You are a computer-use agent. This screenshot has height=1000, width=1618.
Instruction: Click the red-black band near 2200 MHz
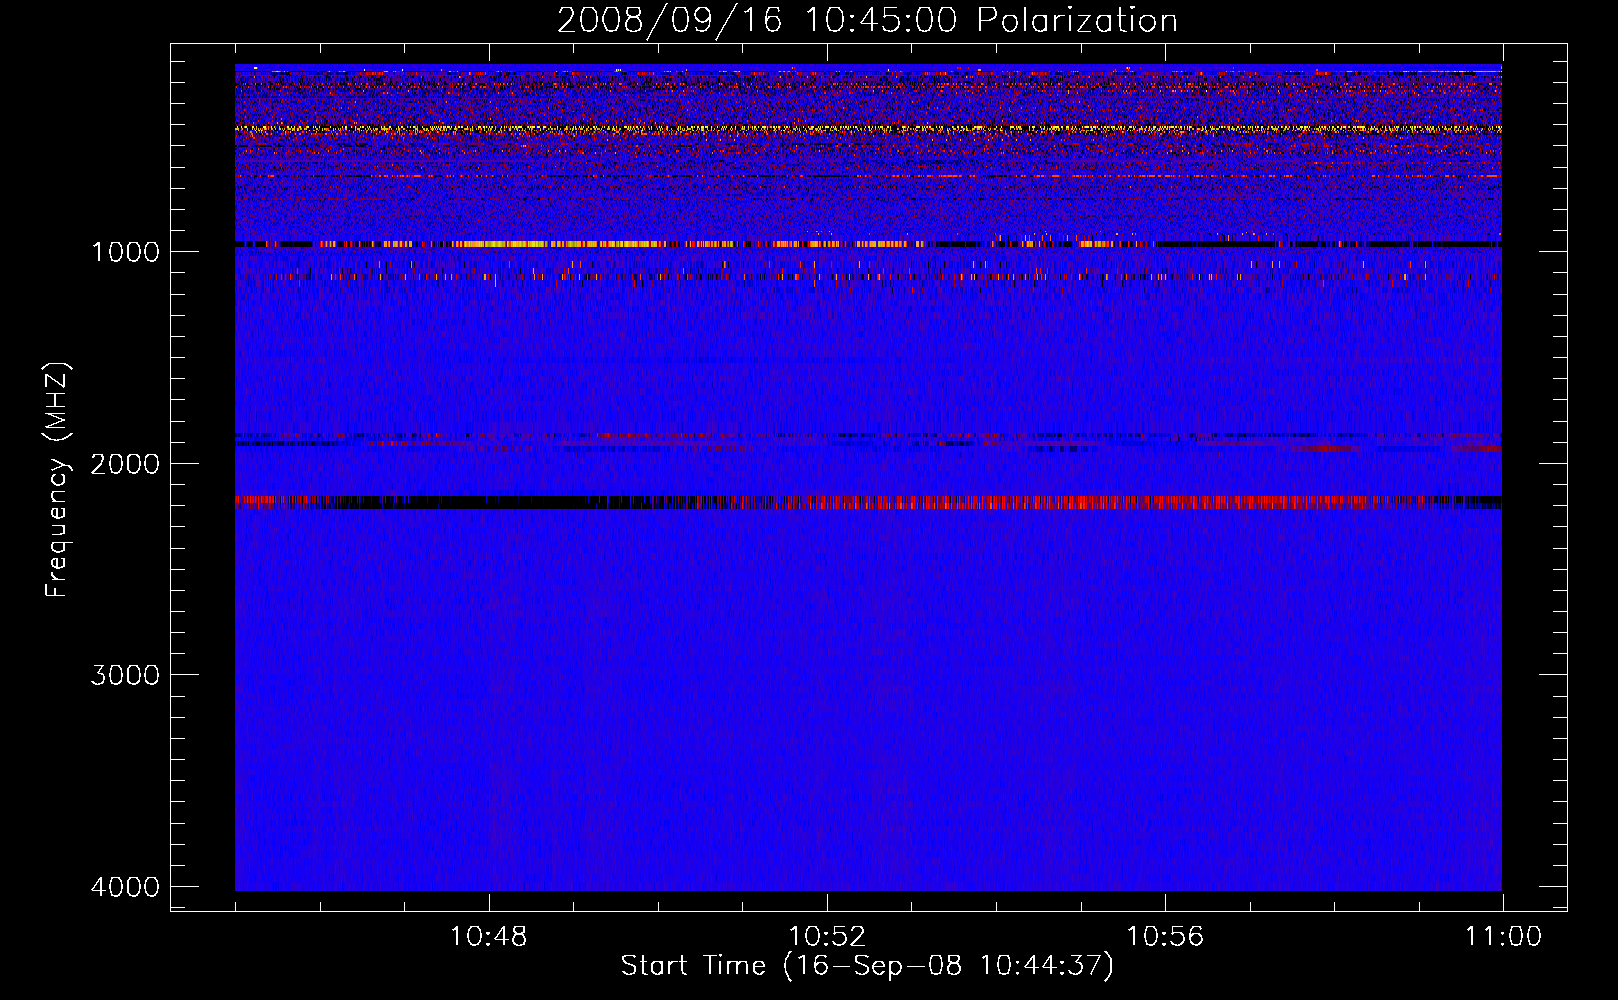pyautogui.click(x=868, y=502)
